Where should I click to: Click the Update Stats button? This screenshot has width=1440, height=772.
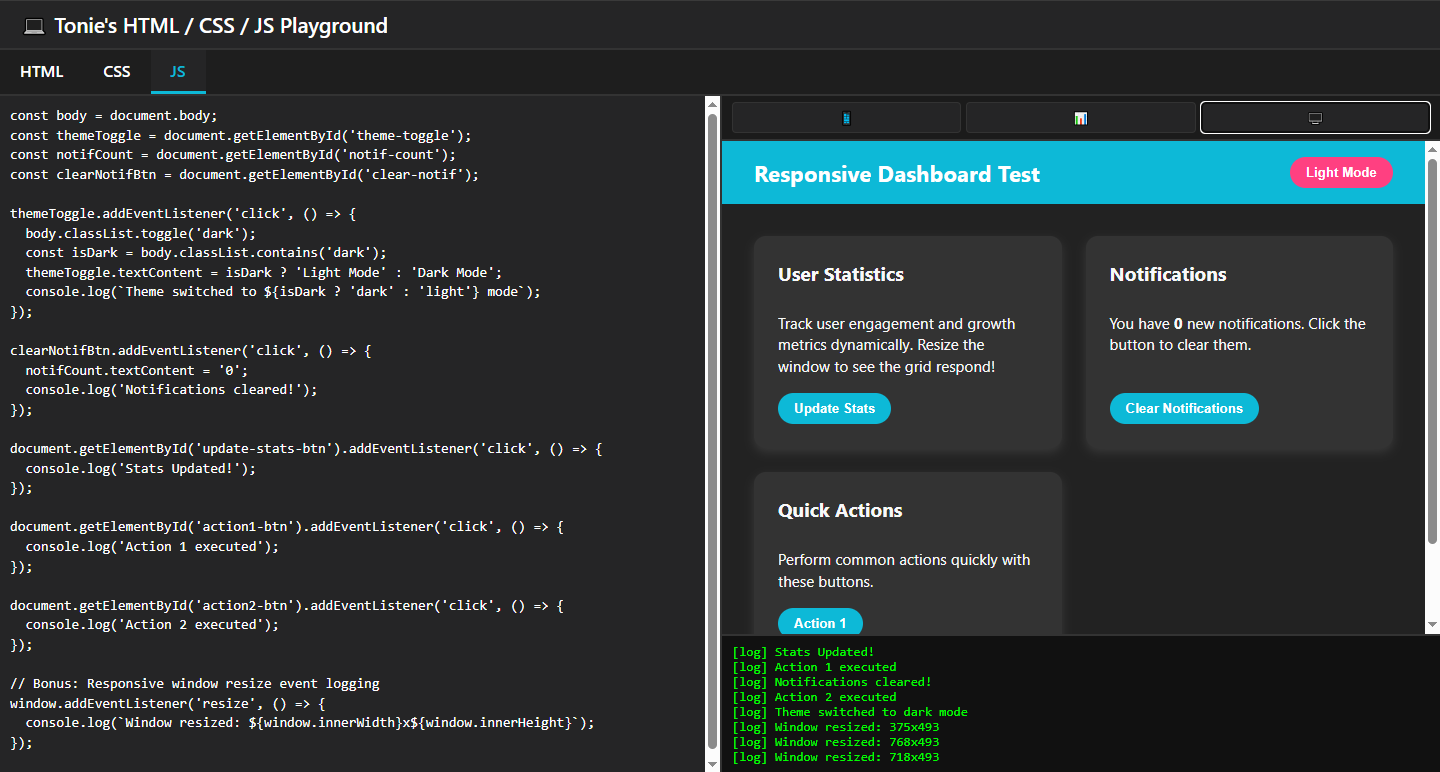[x=834, y=408]
